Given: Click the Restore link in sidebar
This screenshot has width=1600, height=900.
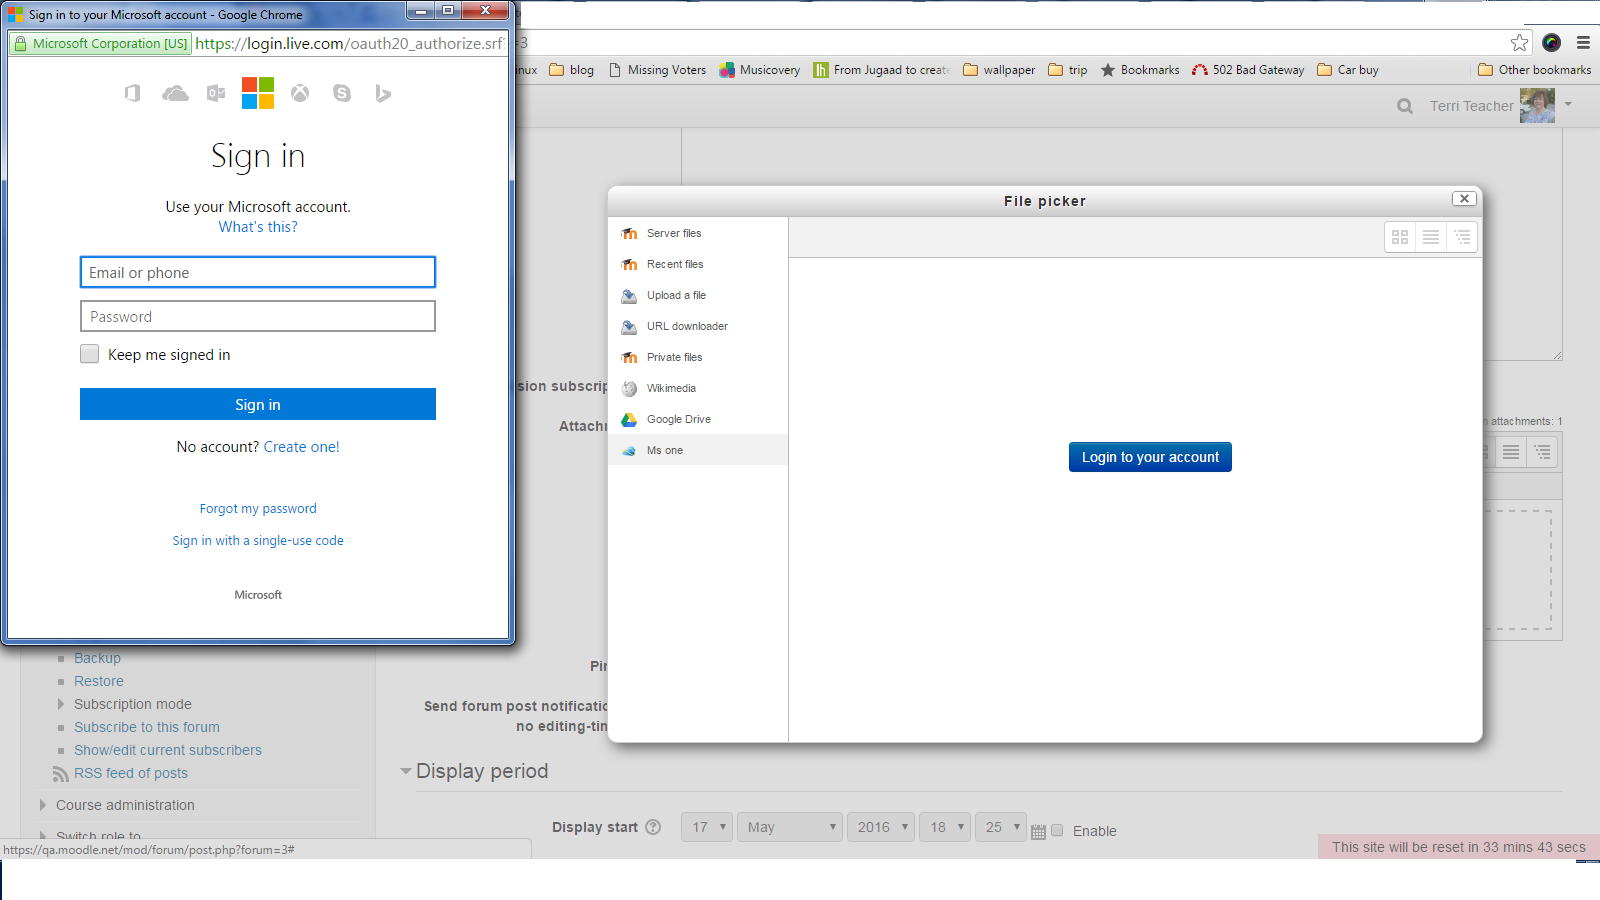Looking at the screenshot, I should (99, 681).
